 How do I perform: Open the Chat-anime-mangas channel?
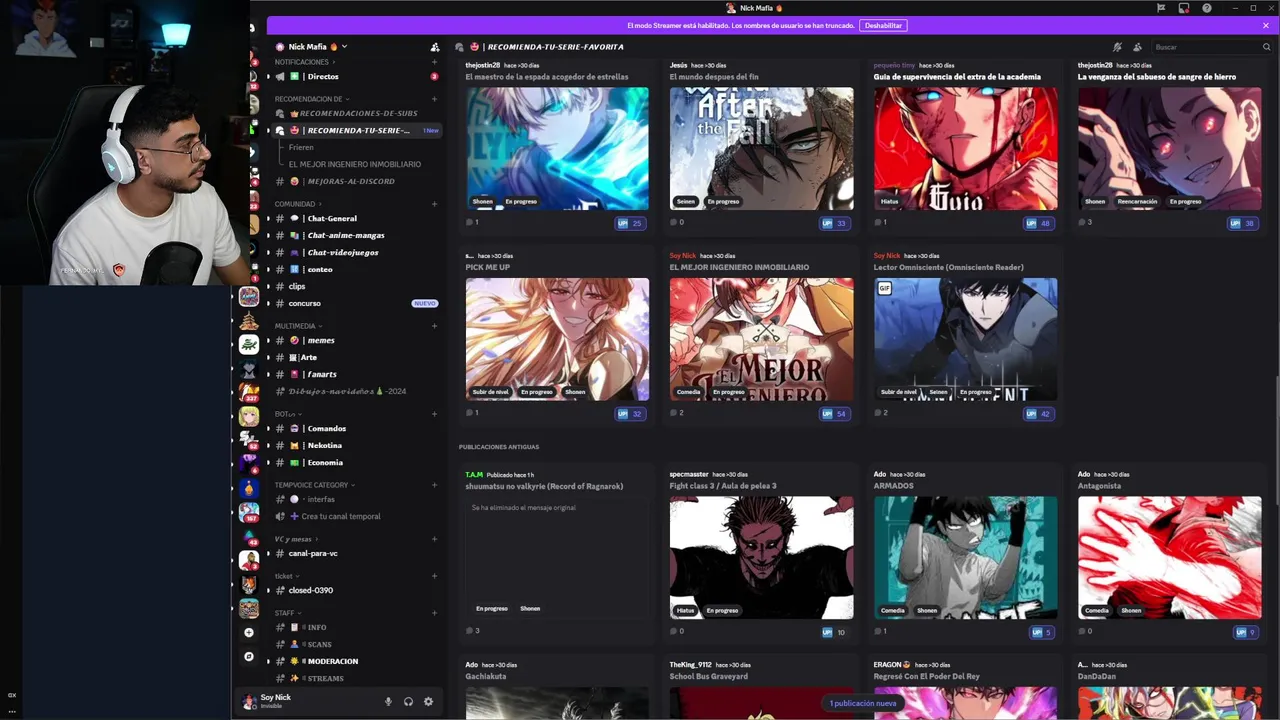click(x=355, y=235)
